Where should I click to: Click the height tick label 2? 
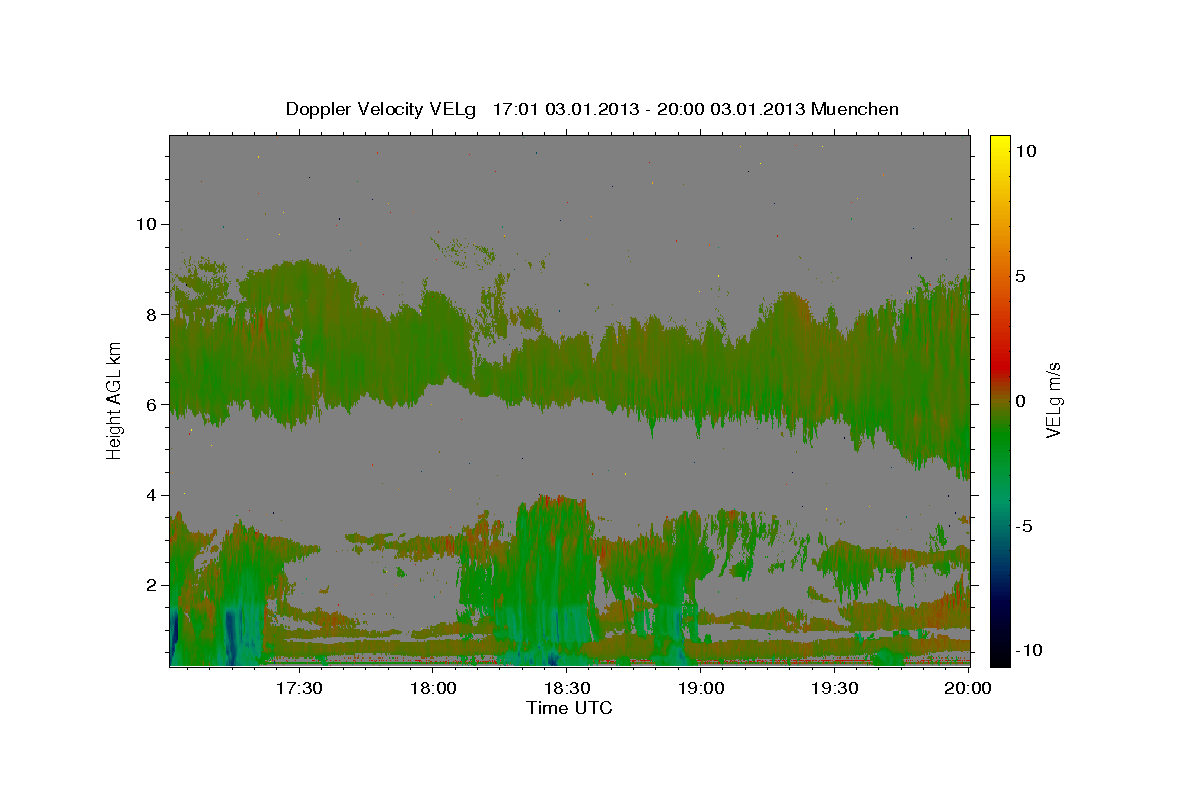150,585
